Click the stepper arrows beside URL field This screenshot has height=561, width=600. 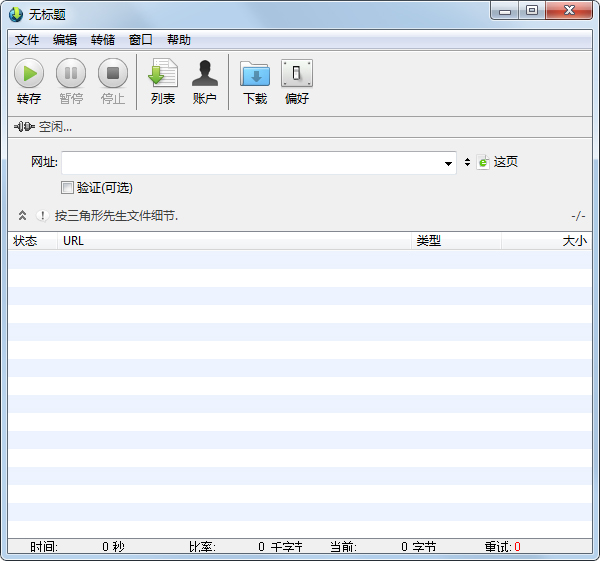[467, 162]
